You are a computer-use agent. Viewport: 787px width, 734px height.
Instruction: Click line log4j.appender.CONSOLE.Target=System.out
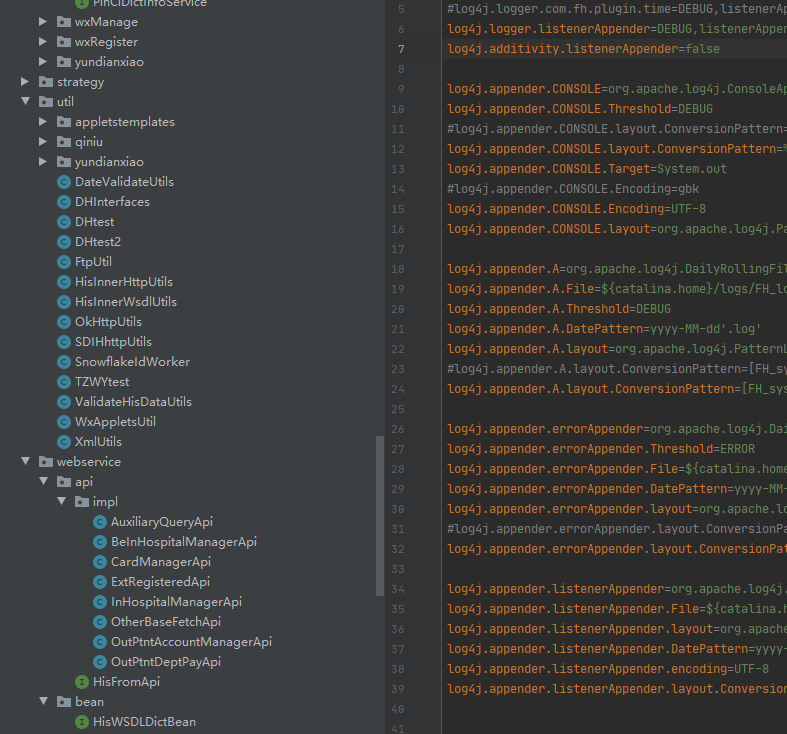(x=587, y=169)
